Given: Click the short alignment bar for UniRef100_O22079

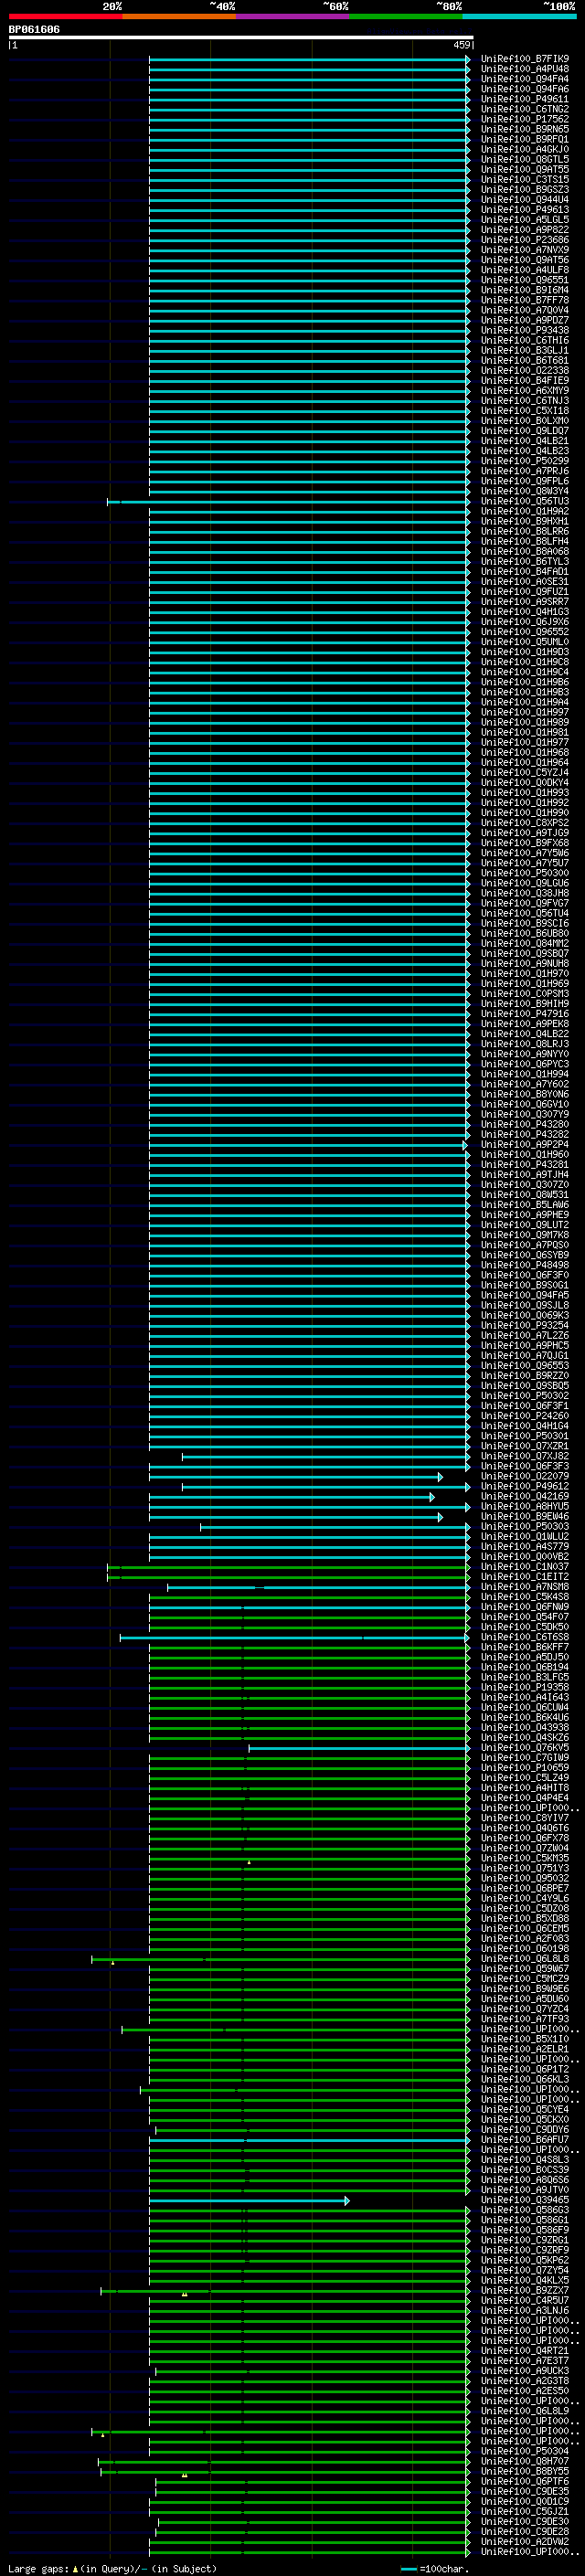Looking at the screenshot, I should [296, 1476].
